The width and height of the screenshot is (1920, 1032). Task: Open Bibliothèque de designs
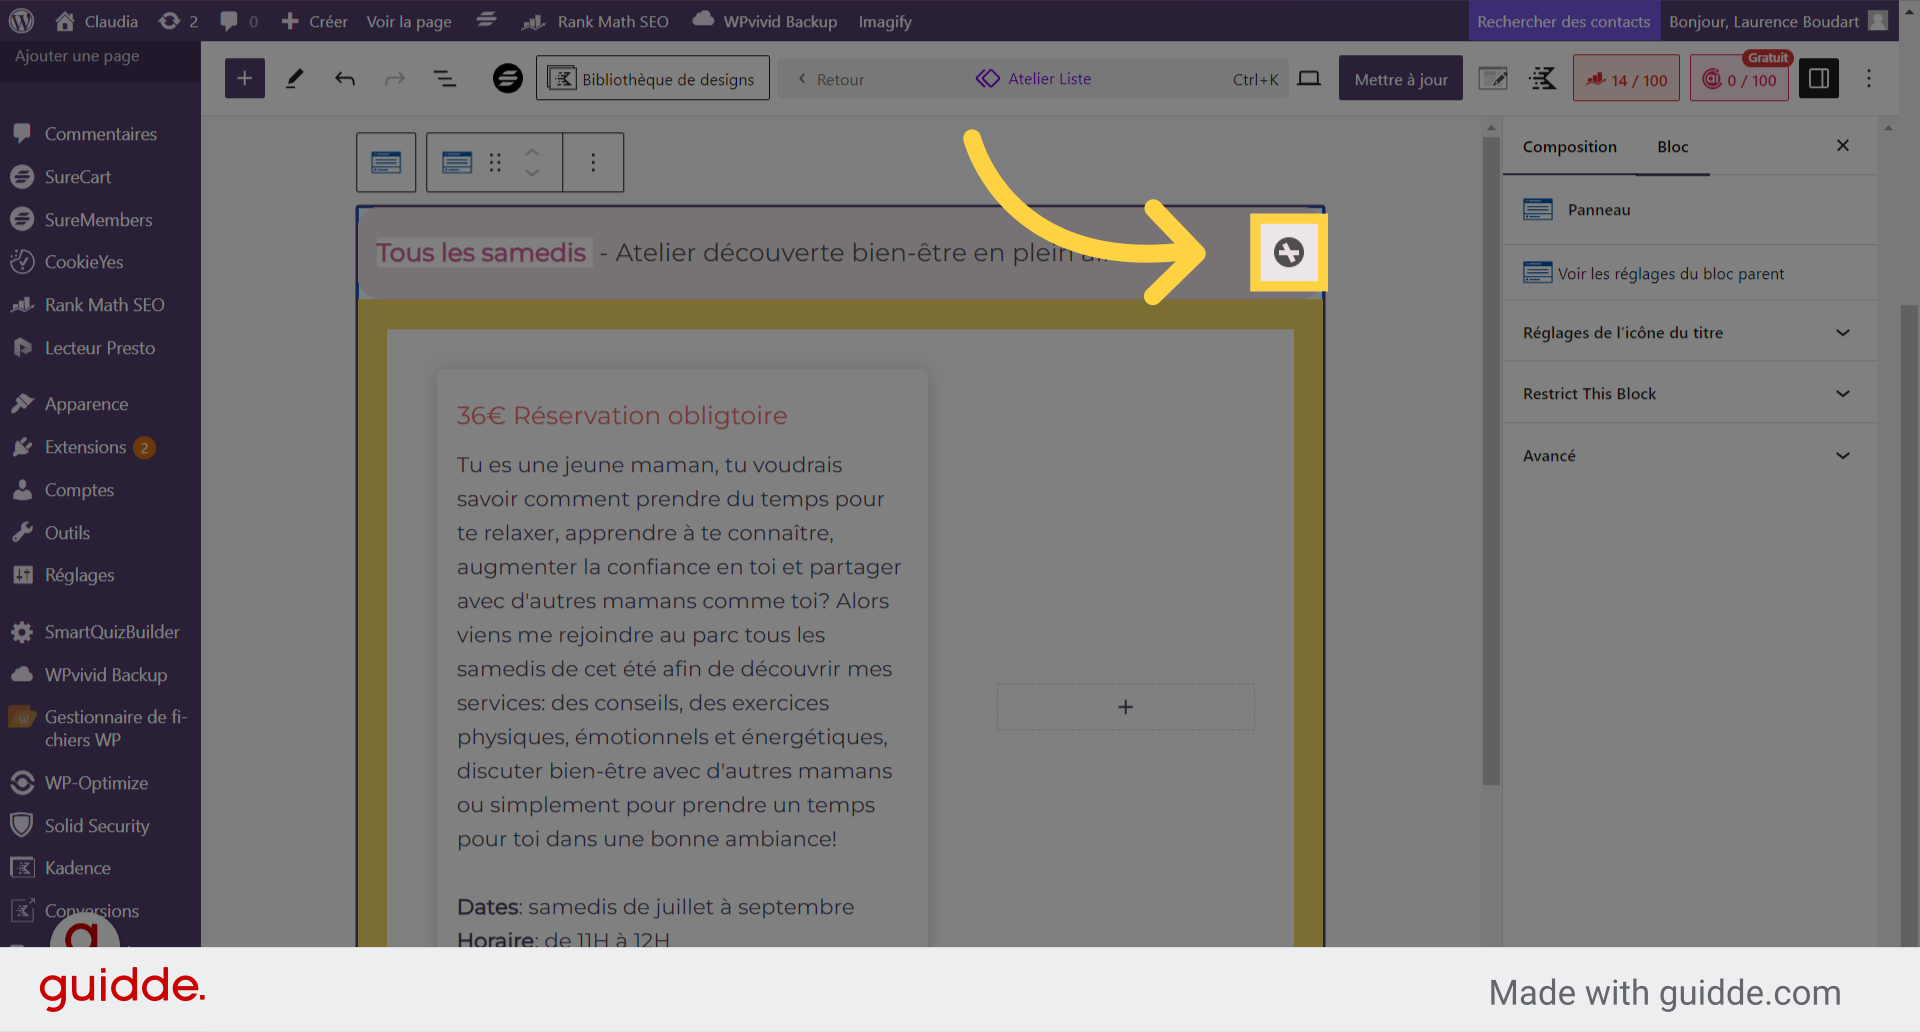[653, 78]
